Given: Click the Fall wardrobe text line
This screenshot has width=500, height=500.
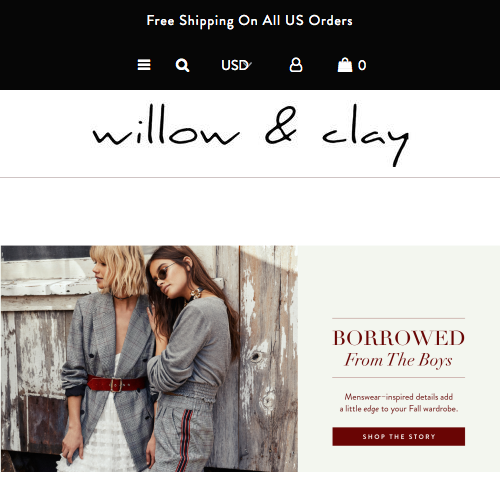Looking at the screenshot, I should 399,409.
